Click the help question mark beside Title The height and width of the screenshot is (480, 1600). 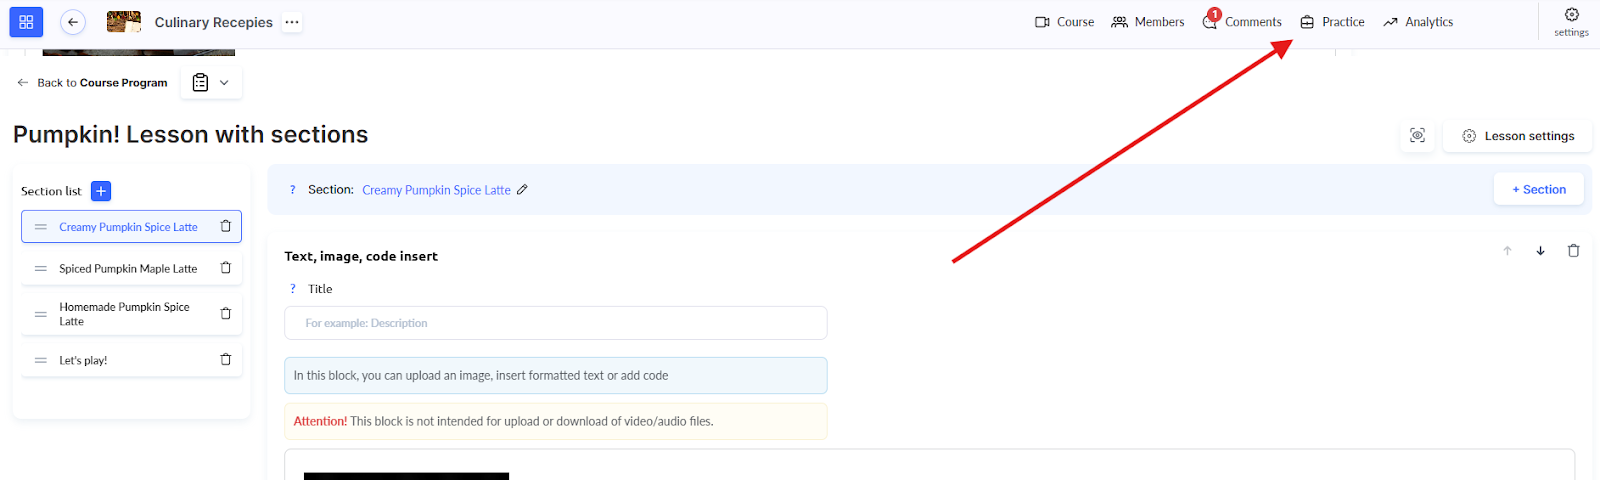292,288
